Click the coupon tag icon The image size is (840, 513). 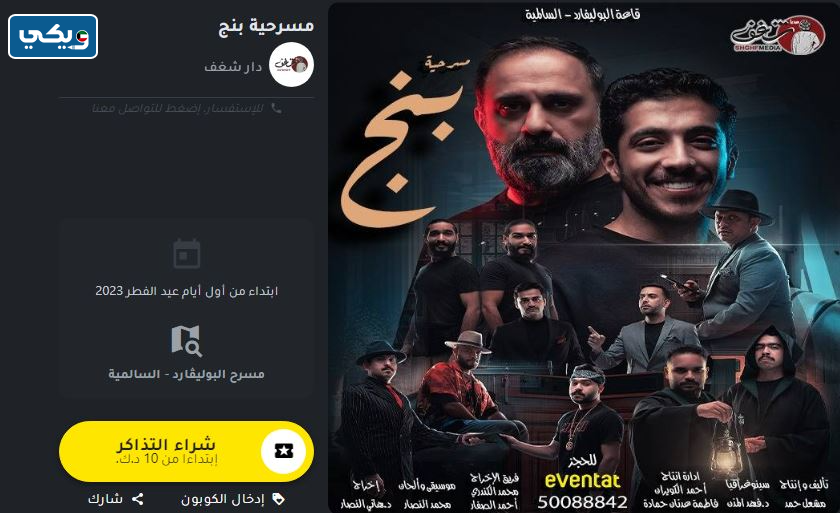(x=279, y=499)
